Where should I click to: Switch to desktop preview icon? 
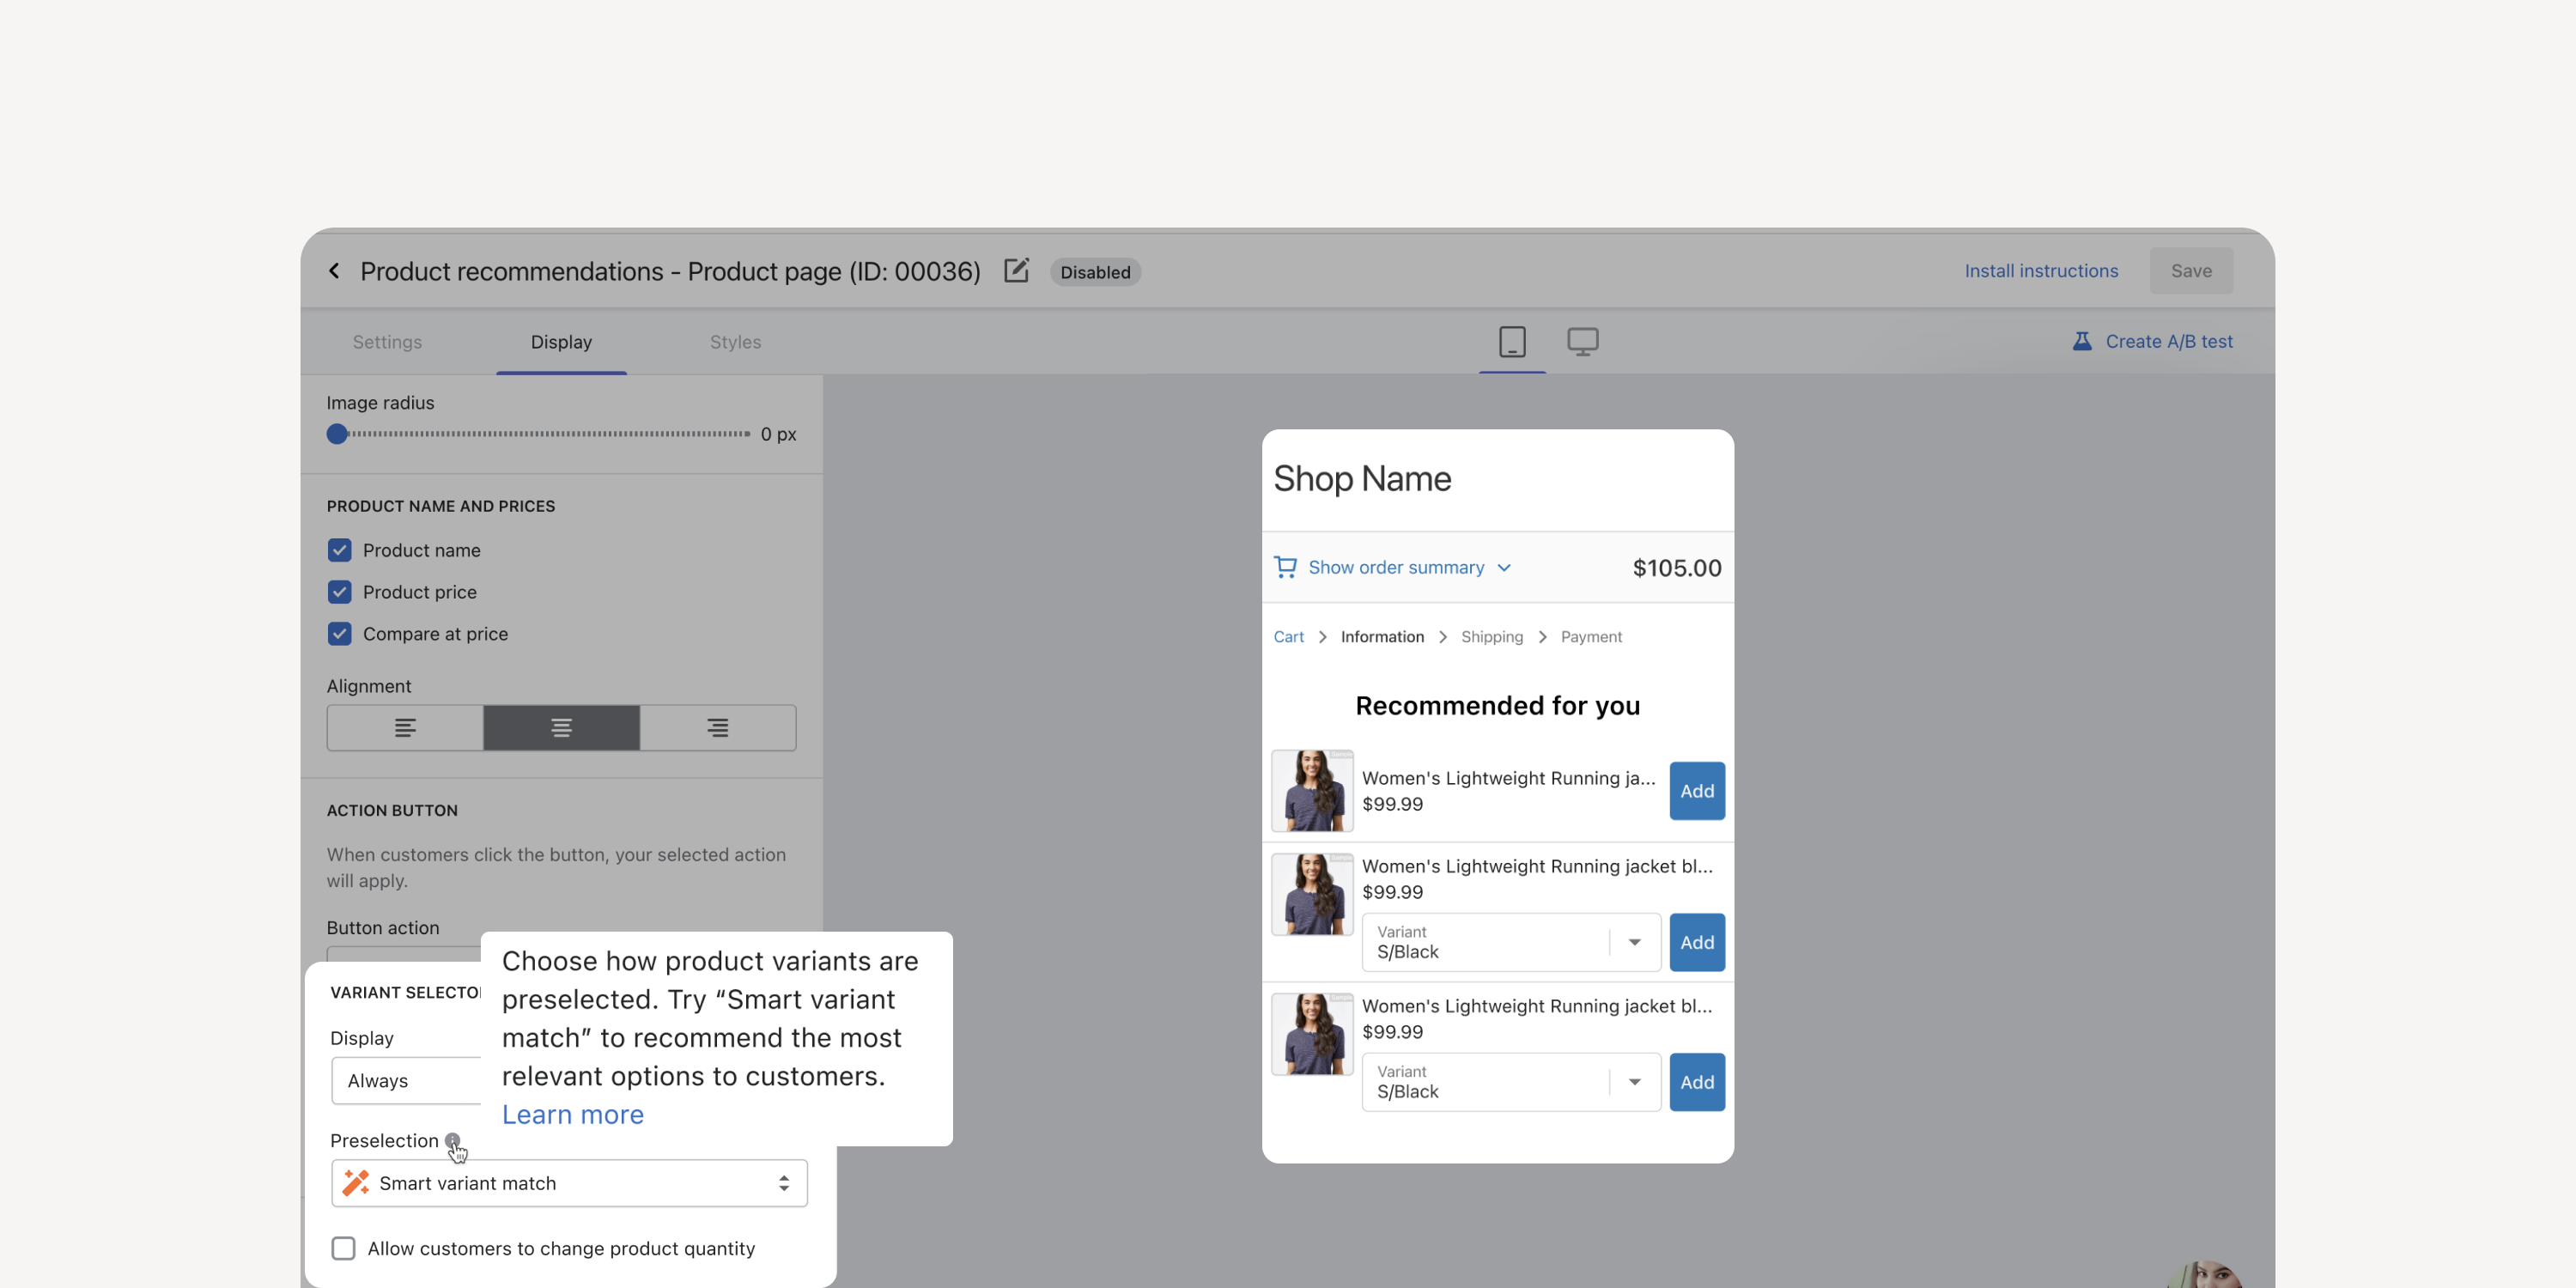pos(1582,342)
